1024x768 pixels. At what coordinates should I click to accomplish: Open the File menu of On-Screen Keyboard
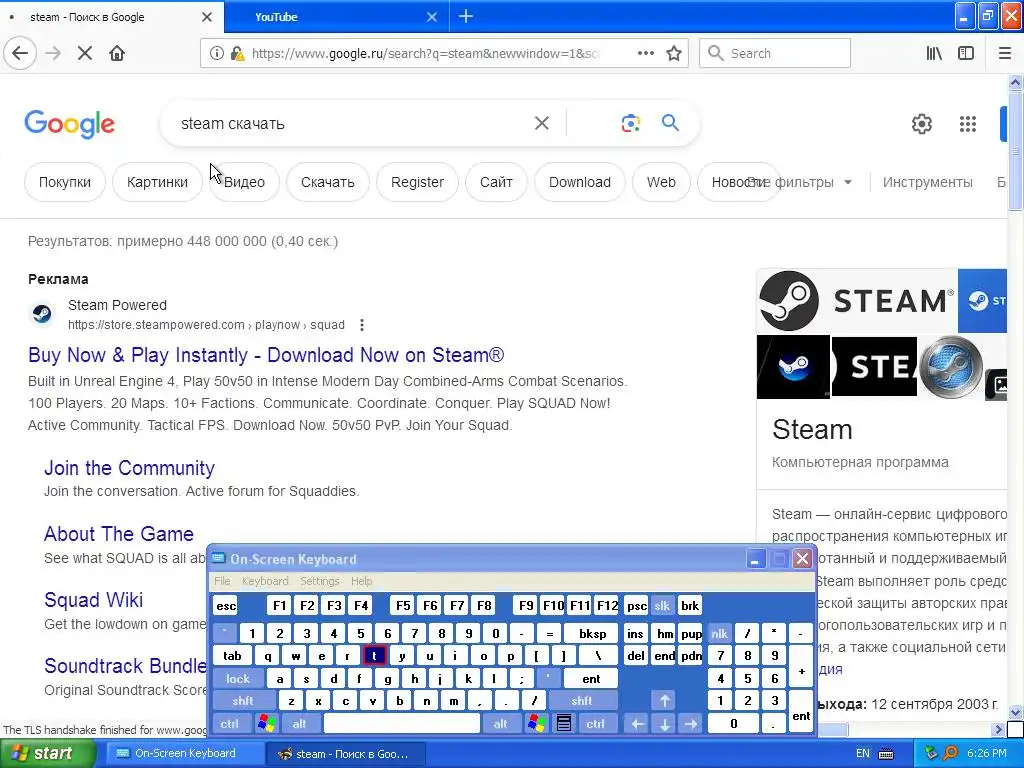[x=222, y=581]
